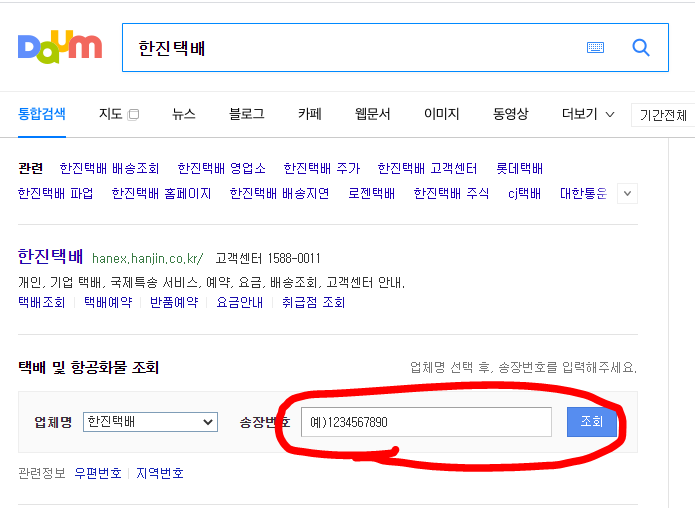Screen dimensions: 695x508
Task: Select the 통합검색 tab
Action: (42, 114)
